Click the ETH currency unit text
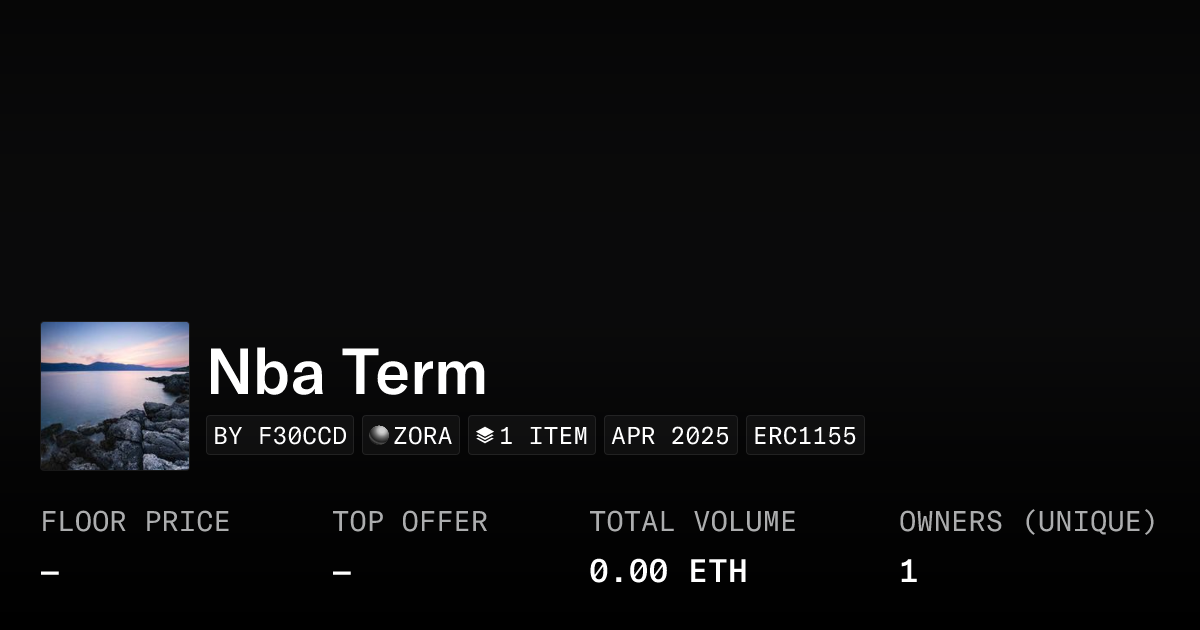 tap(718, 572)
